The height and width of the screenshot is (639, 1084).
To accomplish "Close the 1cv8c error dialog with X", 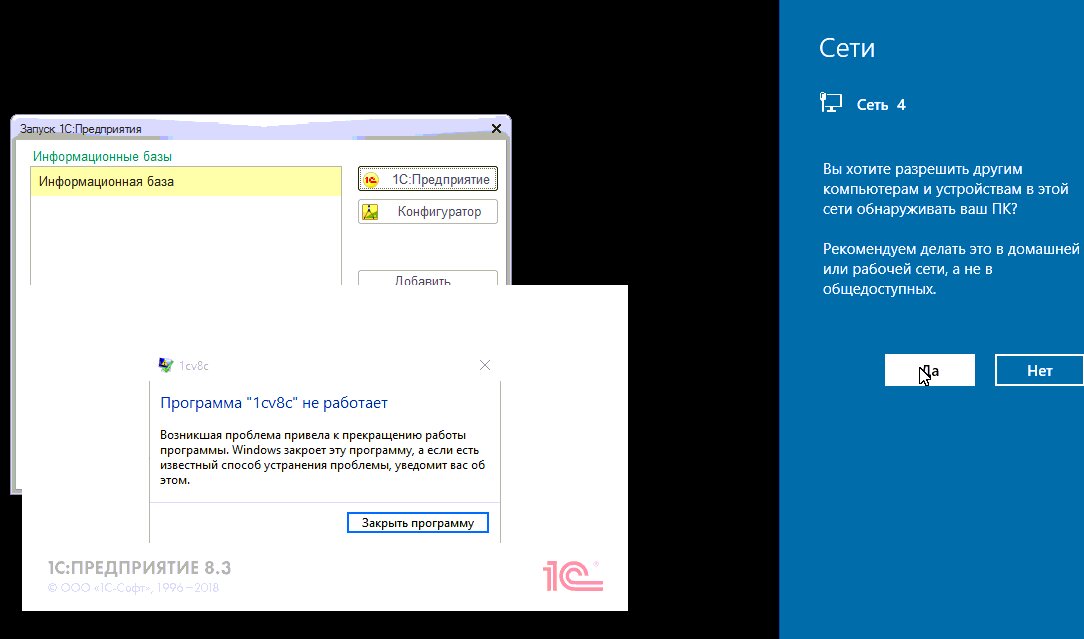I will (485, 365).
